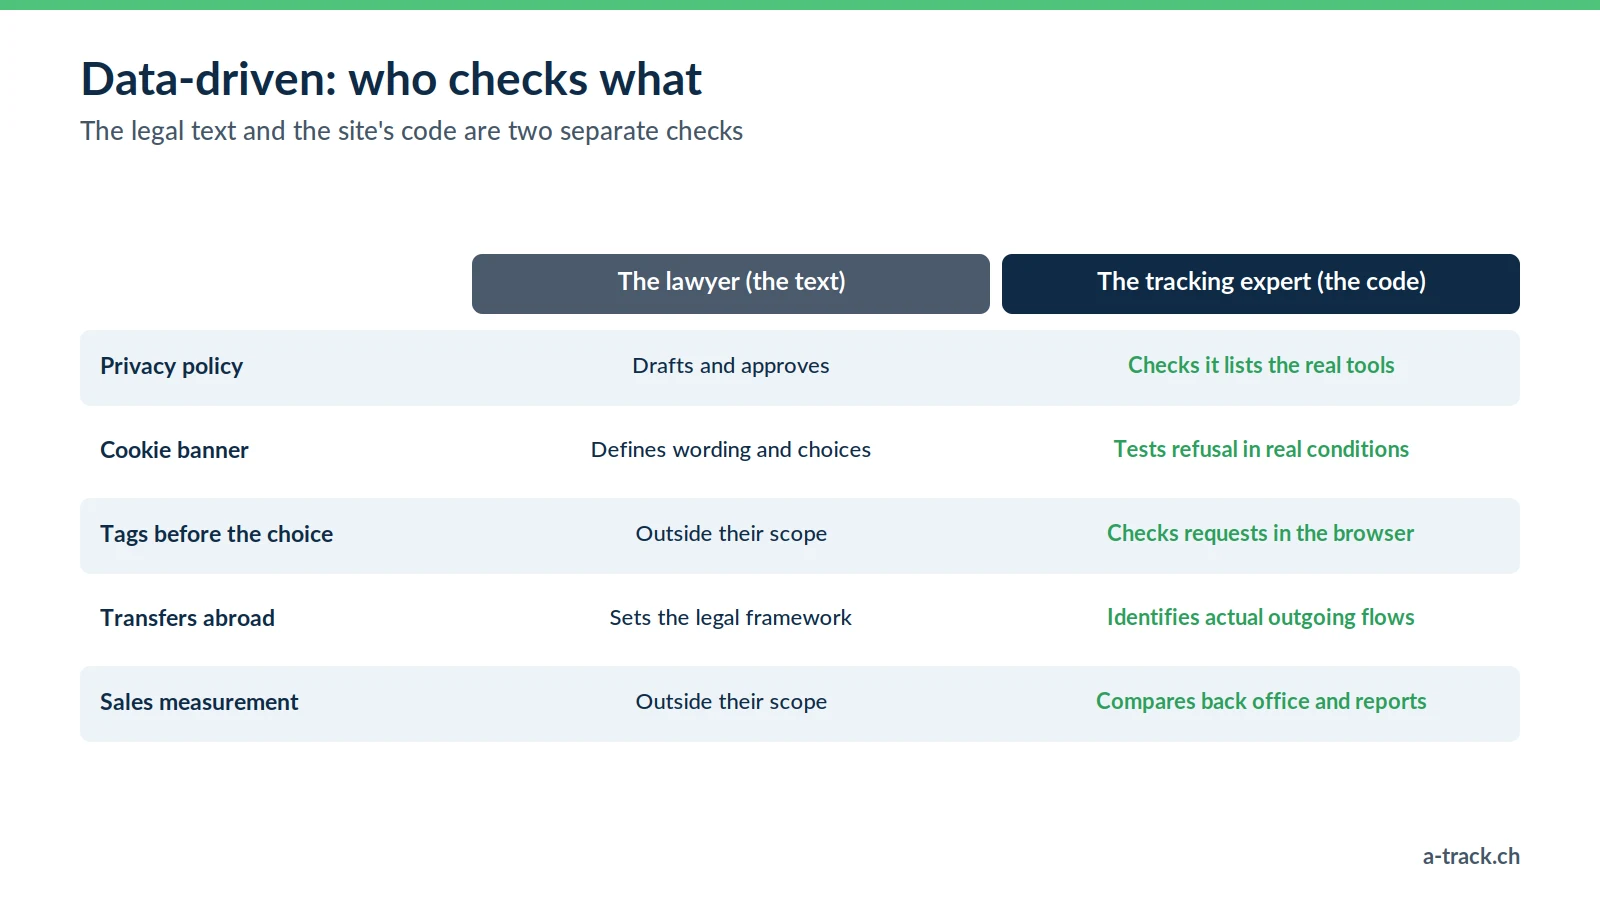Click 'Defines wording and choices' cell
Viewport: 1600px width, 900px height.
(731, 450)
